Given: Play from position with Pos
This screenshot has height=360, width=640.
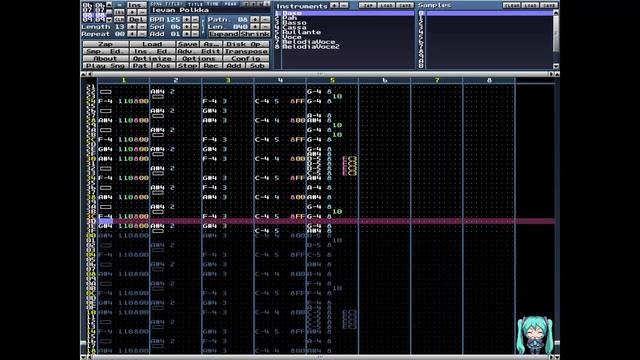Looking at the screenshot, I should (163, 66).
